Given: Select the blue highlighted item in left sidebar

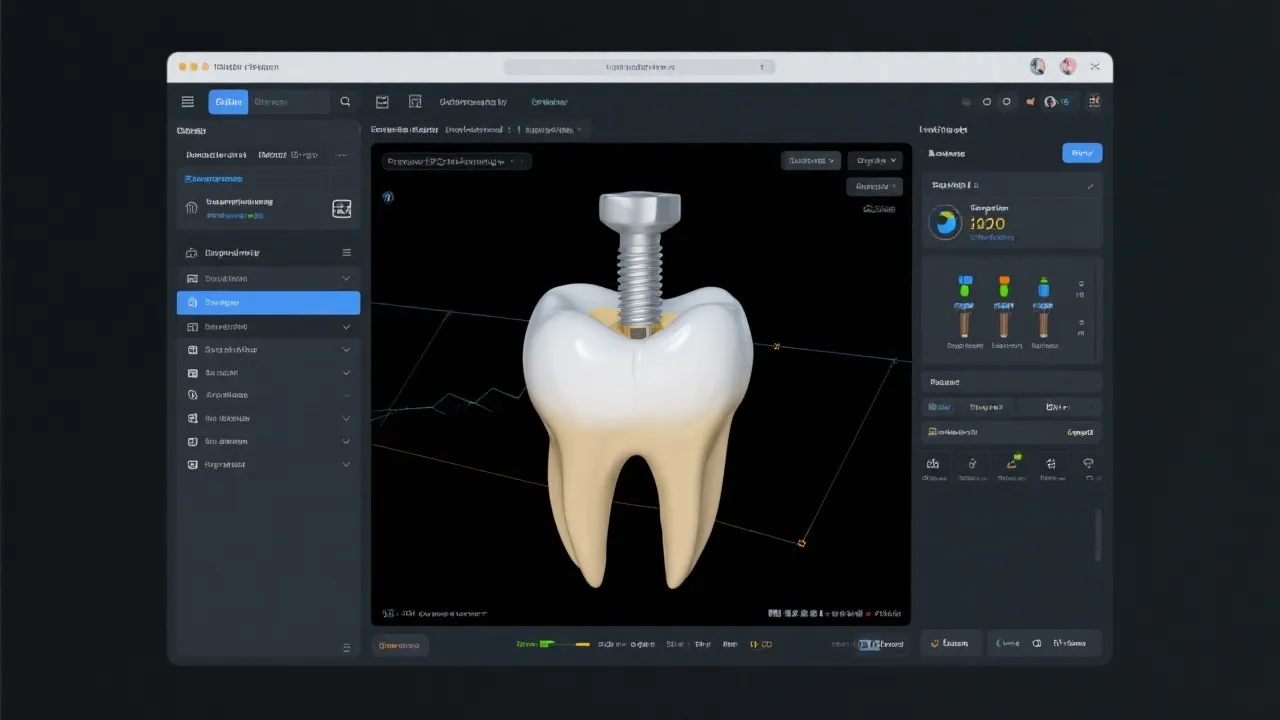Looking at the screenshot, I should point(268,303).
